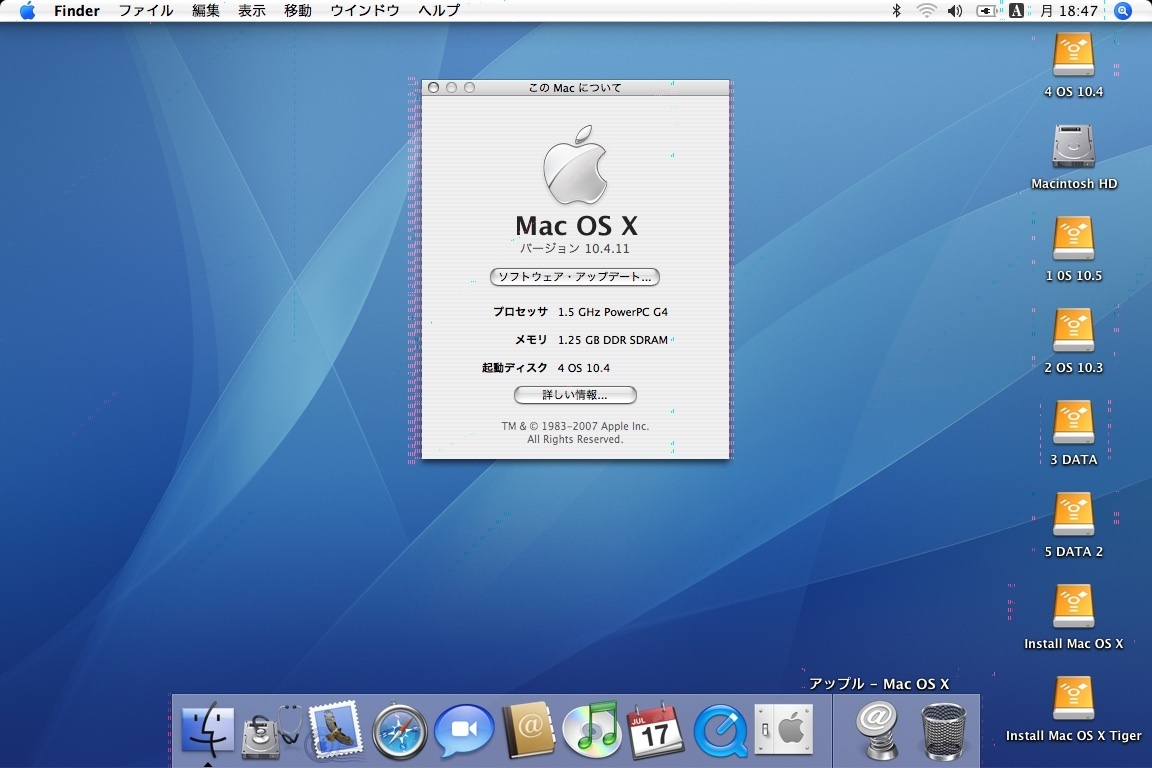Open the 編集 menu
Viewport: 1152px width, 768px height.
tap(206, 10)
